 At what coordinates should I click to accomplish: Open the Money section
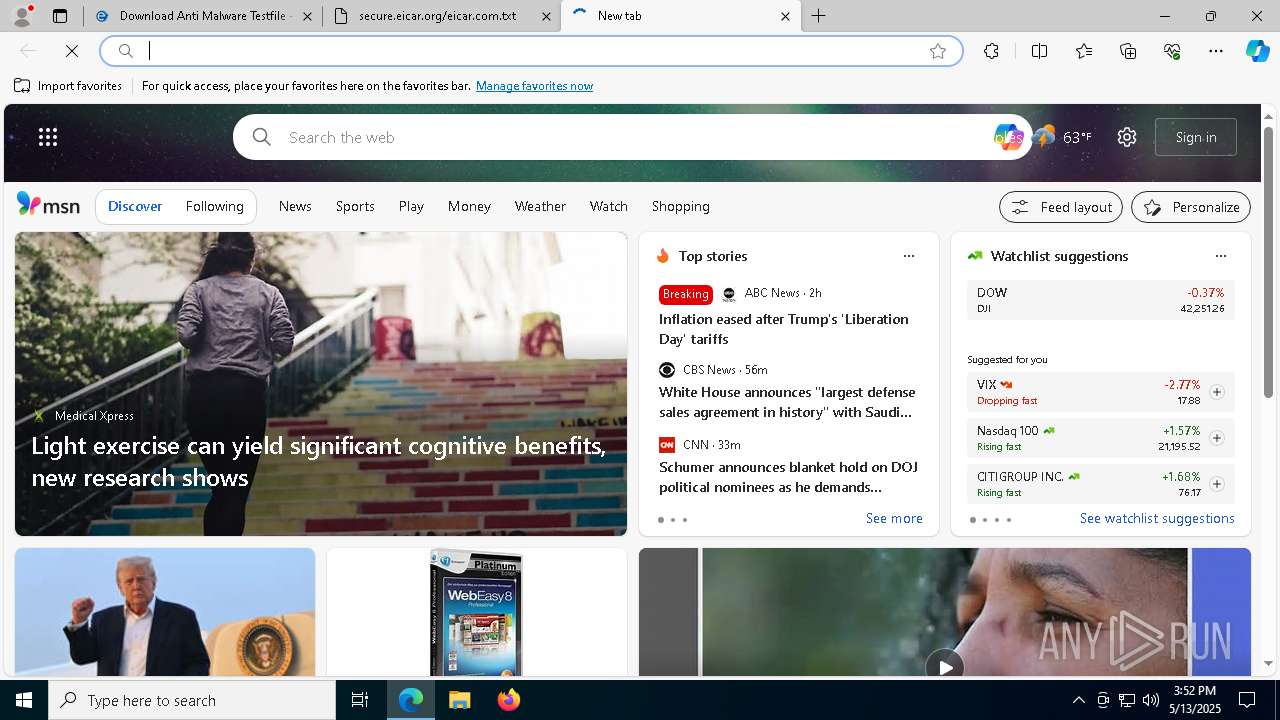469,206
